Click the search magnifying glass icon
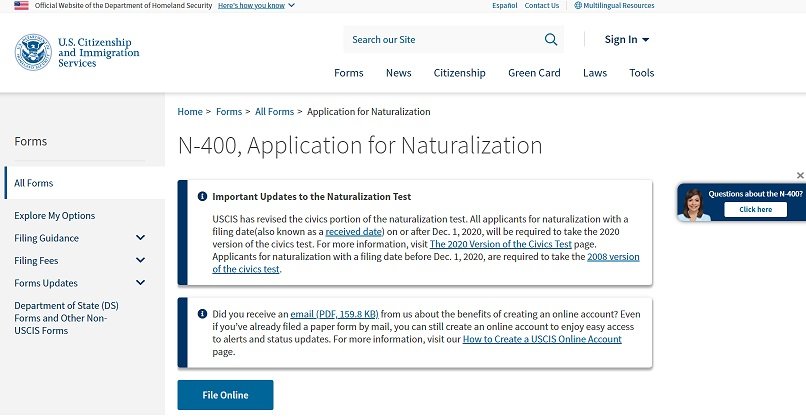Image resolution: width=806 pixels, height=419 pixels. [551, 40]
